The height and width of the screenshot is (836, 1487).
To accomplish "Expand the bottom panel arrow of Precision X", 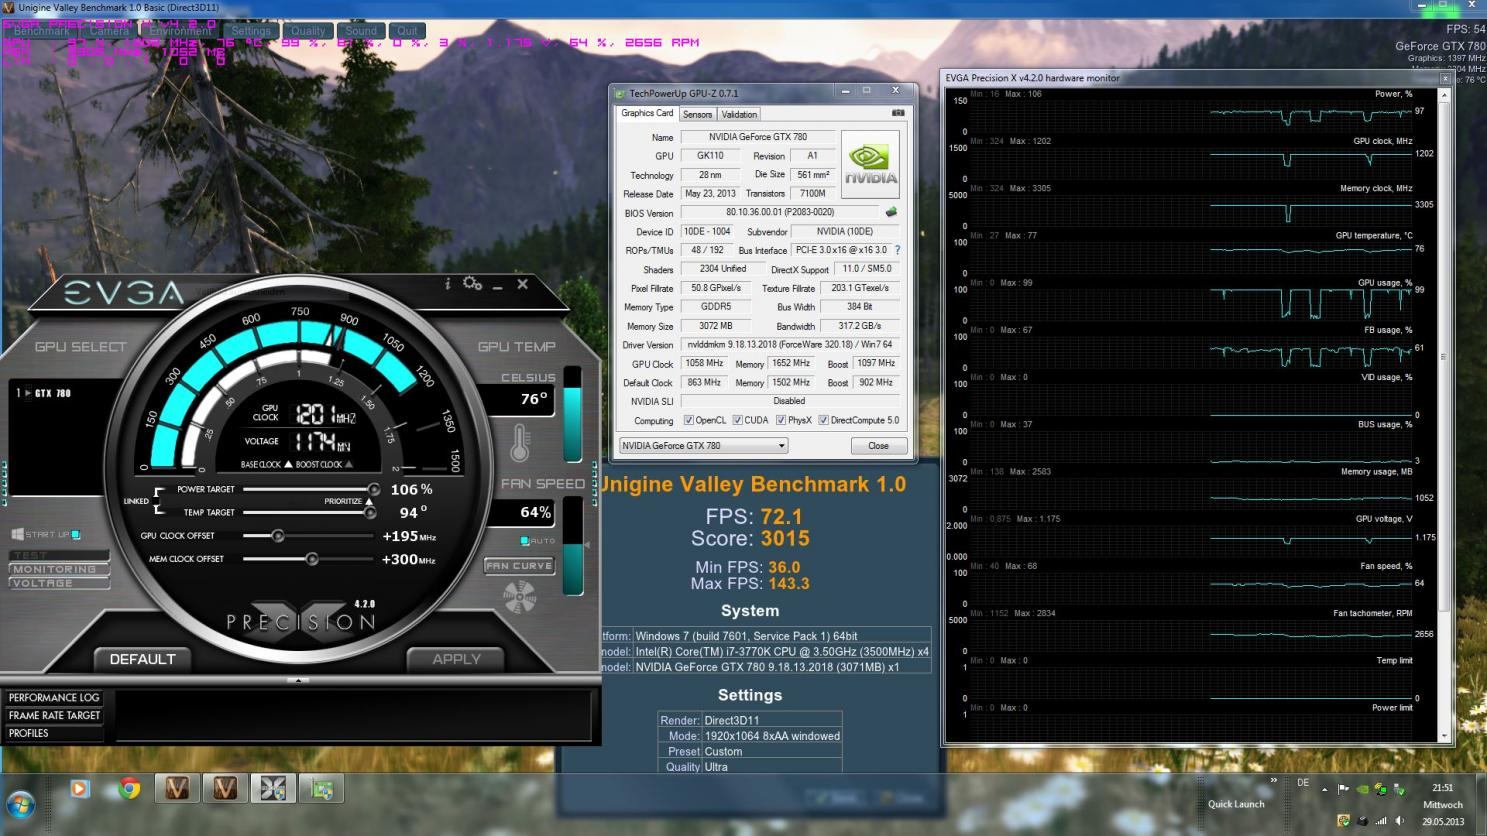I will coord(298,680).
